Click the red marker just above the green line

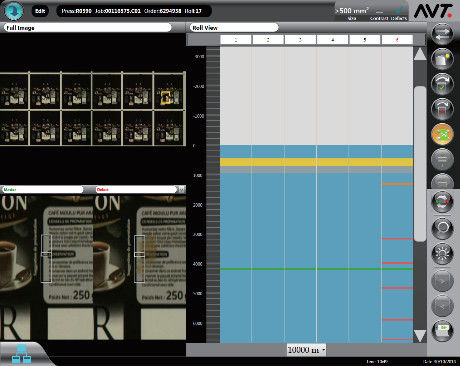click(x=397, y=263)
